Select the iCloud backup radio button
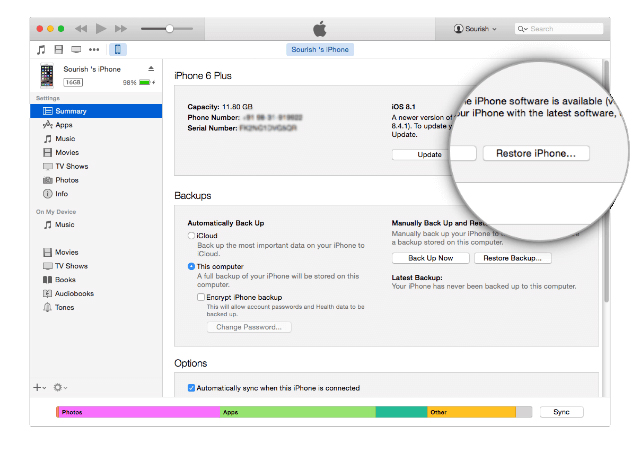Viewport: 640px width, 469px height. click(x=191, y=236)
